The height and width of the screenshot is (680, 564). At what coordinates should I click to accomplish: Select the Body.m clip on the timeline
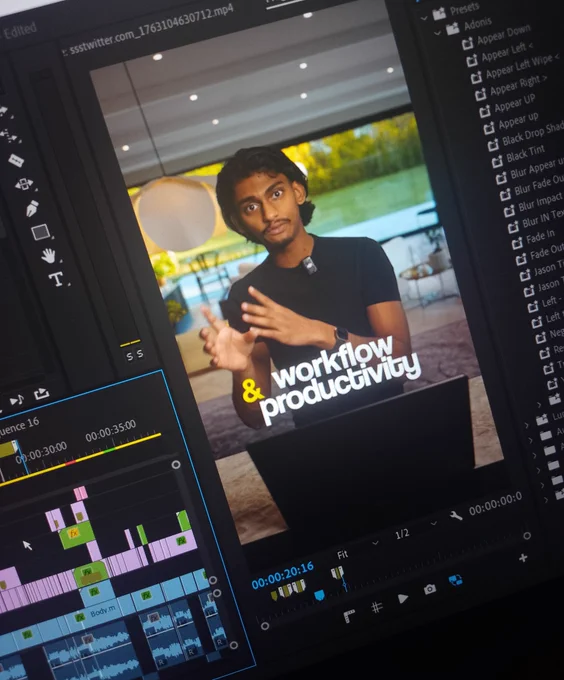96,614
